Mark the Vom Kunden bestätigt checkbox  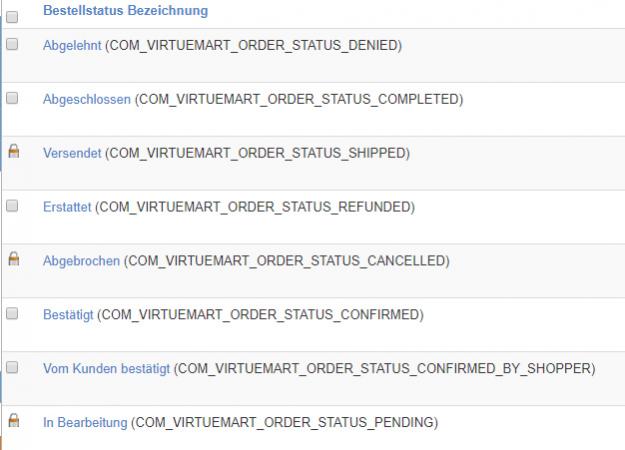(13, 367)
